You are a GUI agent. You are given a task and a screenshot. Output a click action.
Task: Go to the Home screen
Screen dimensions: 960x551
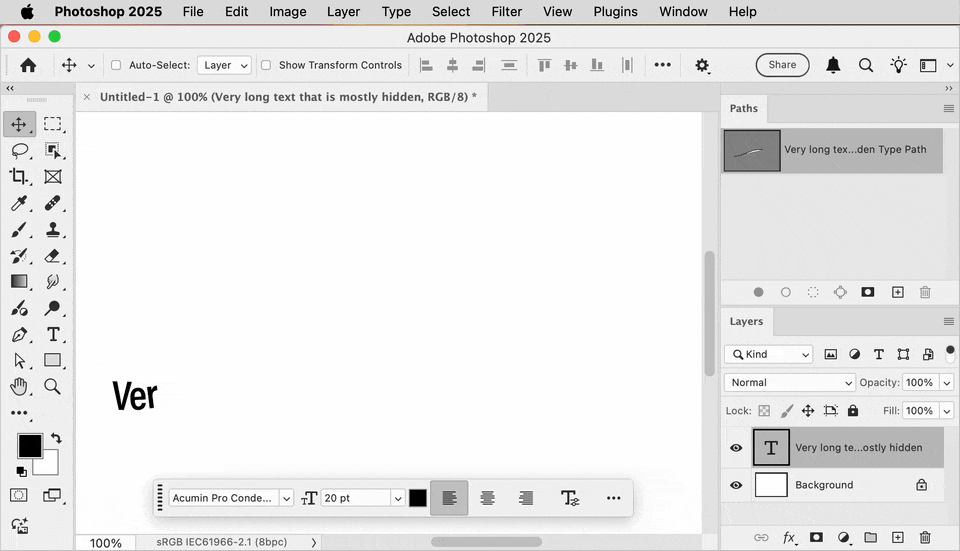[28, 65]
